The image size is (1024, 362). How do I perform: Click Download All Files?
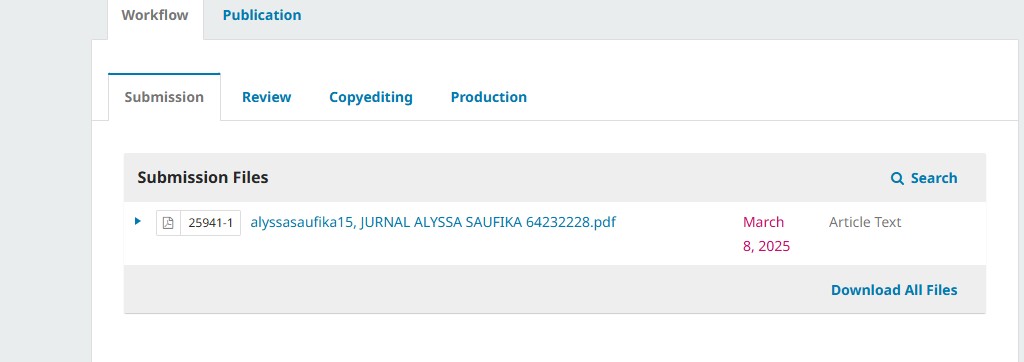tap(894, 290)
